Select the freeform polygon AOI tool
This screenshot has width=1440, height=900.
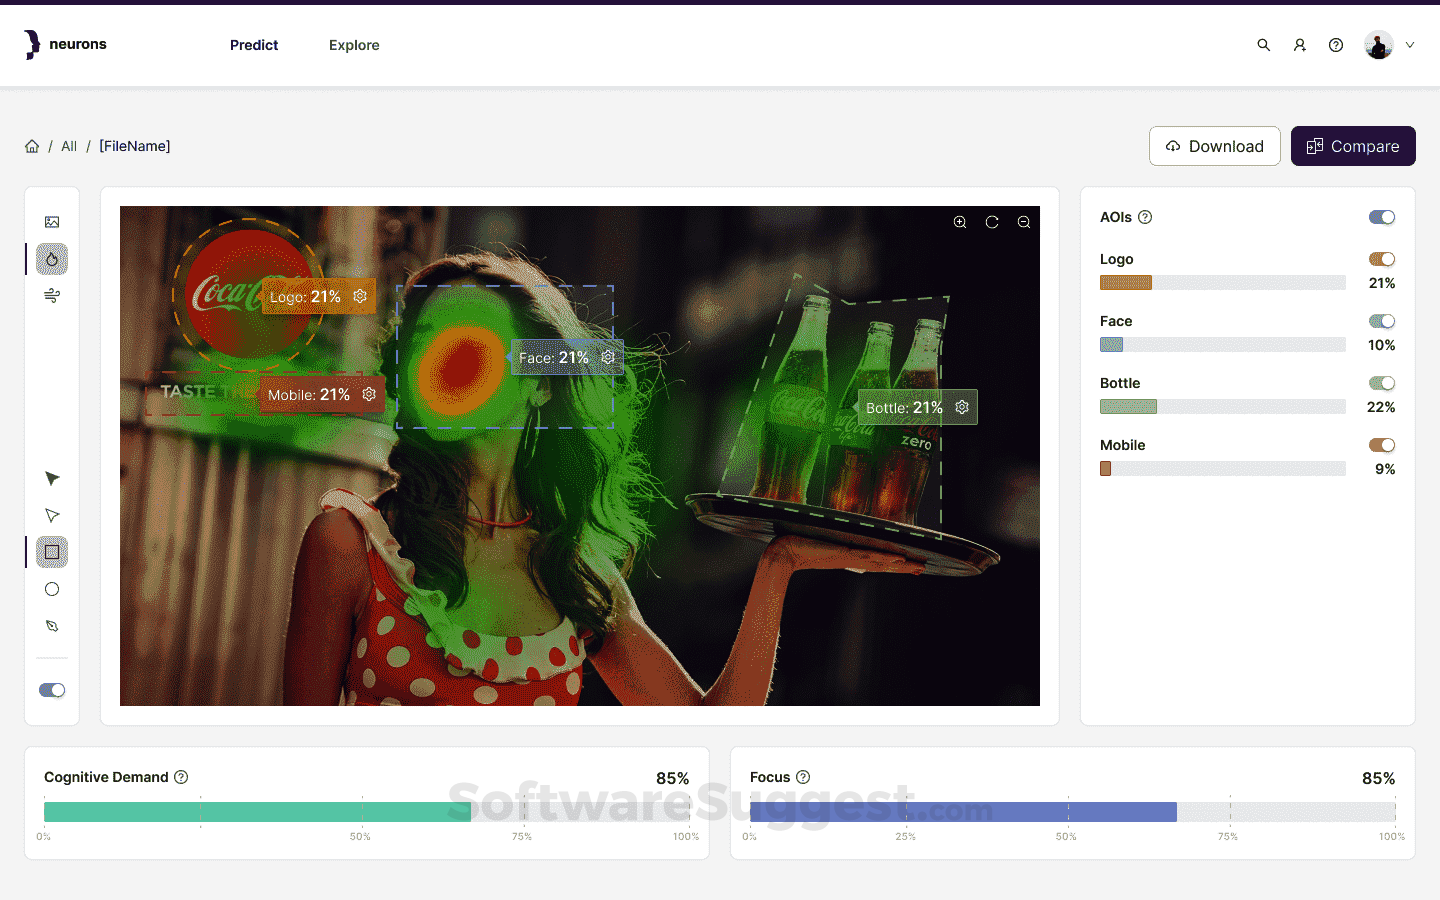coord(52,626)
